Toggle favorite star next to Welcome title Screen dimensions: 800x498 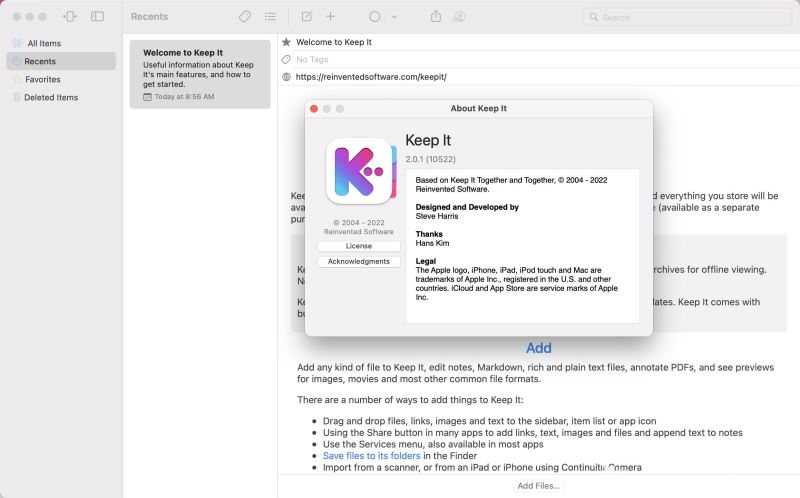(x=286, y=42)
